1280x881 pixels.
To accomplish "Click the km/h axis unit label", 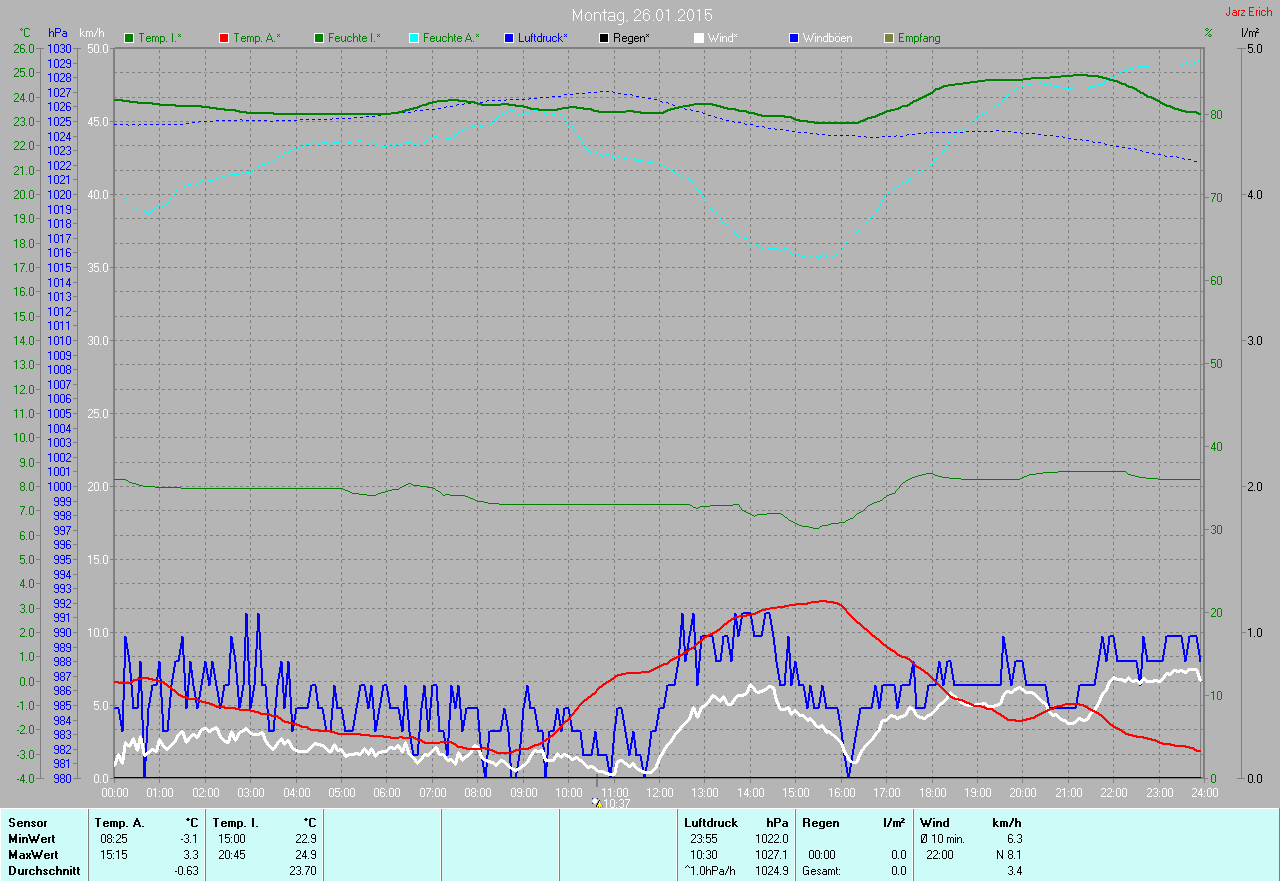I will point(91,33).
